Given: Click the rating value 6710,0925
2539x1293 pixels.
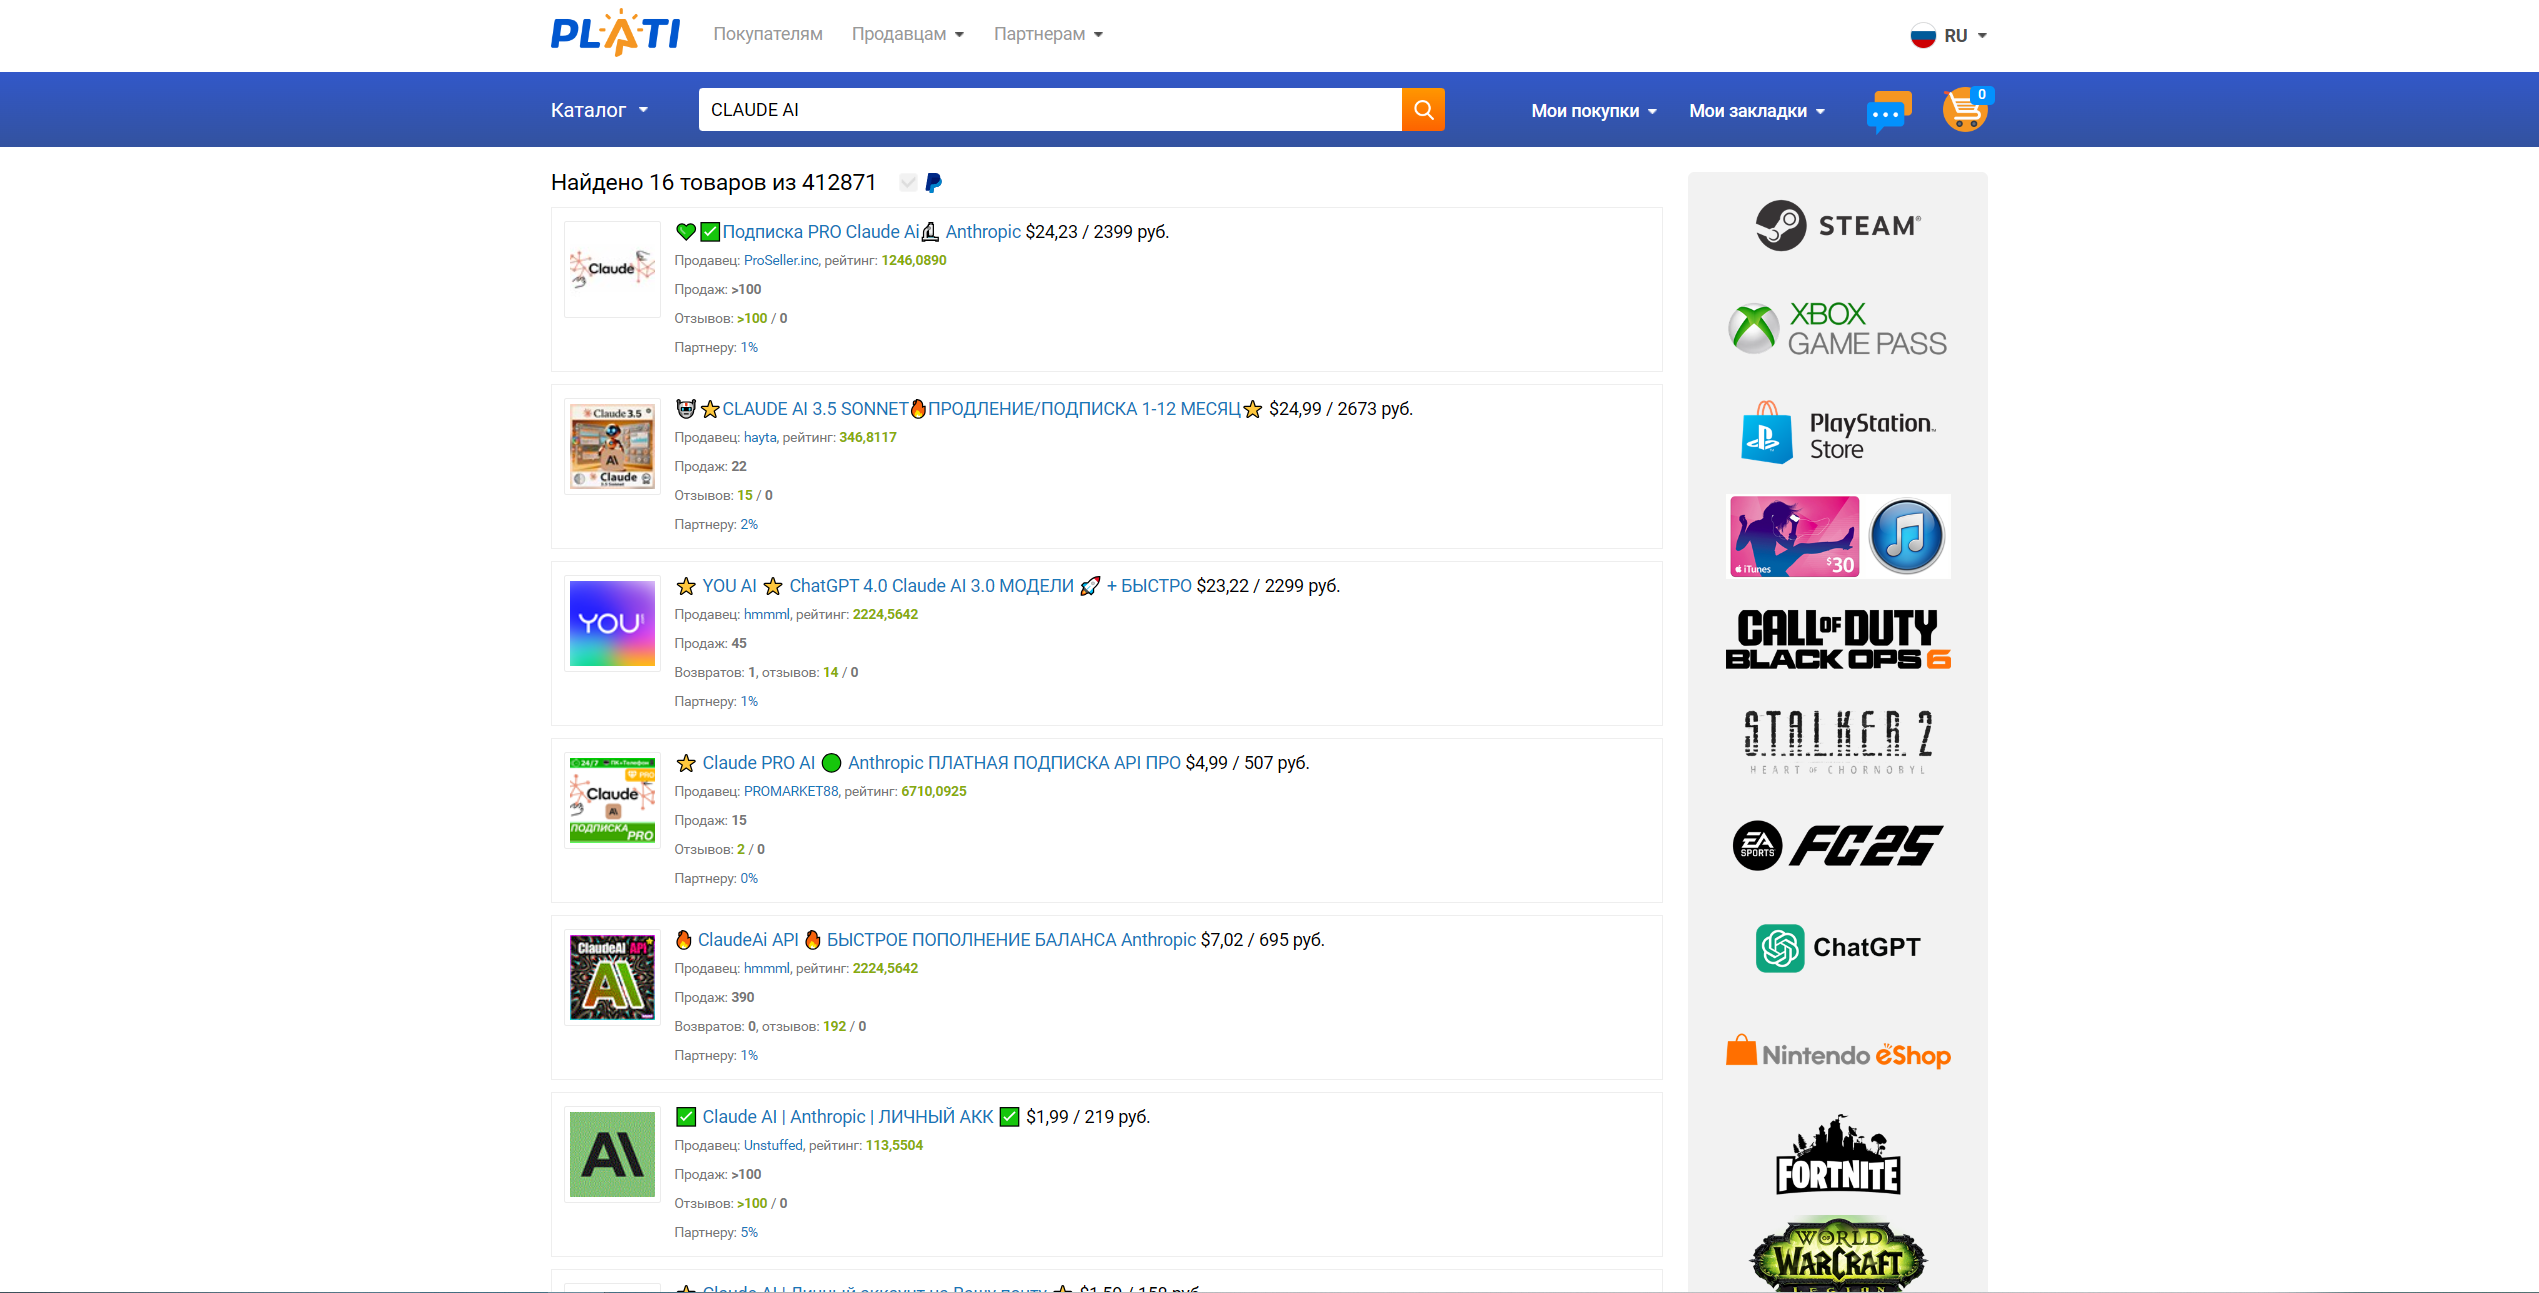Looking at the screenshot, I should 934,791.
